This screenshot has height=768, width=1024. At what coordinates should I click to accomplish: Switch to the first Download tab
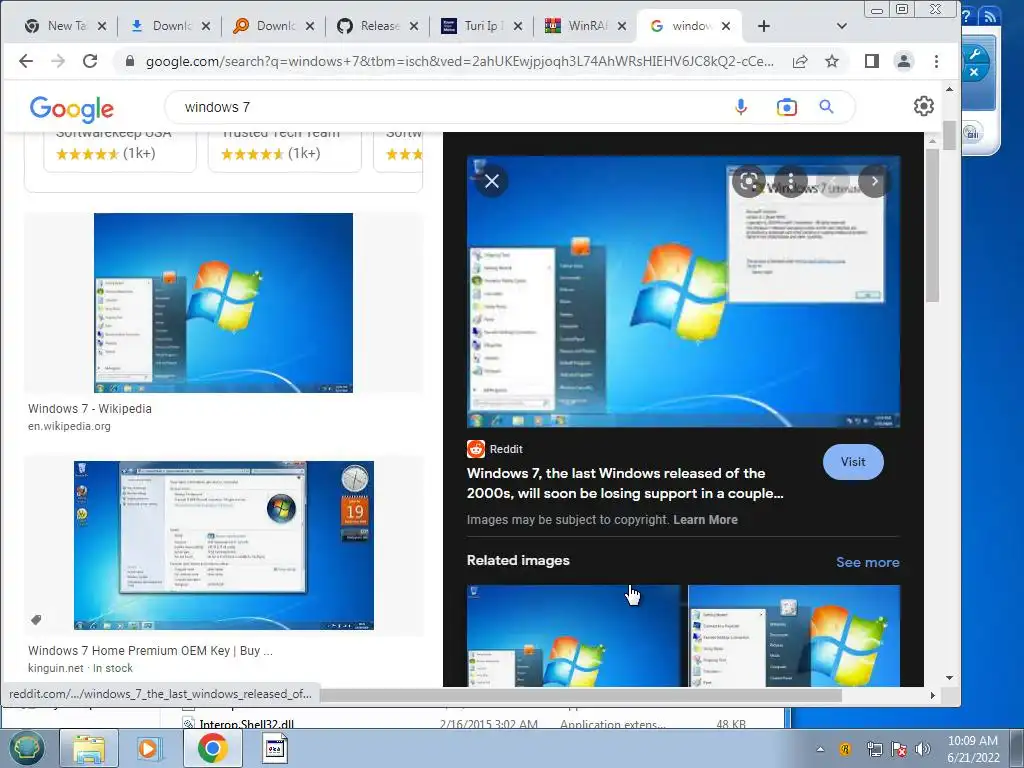tap(170, 26)
